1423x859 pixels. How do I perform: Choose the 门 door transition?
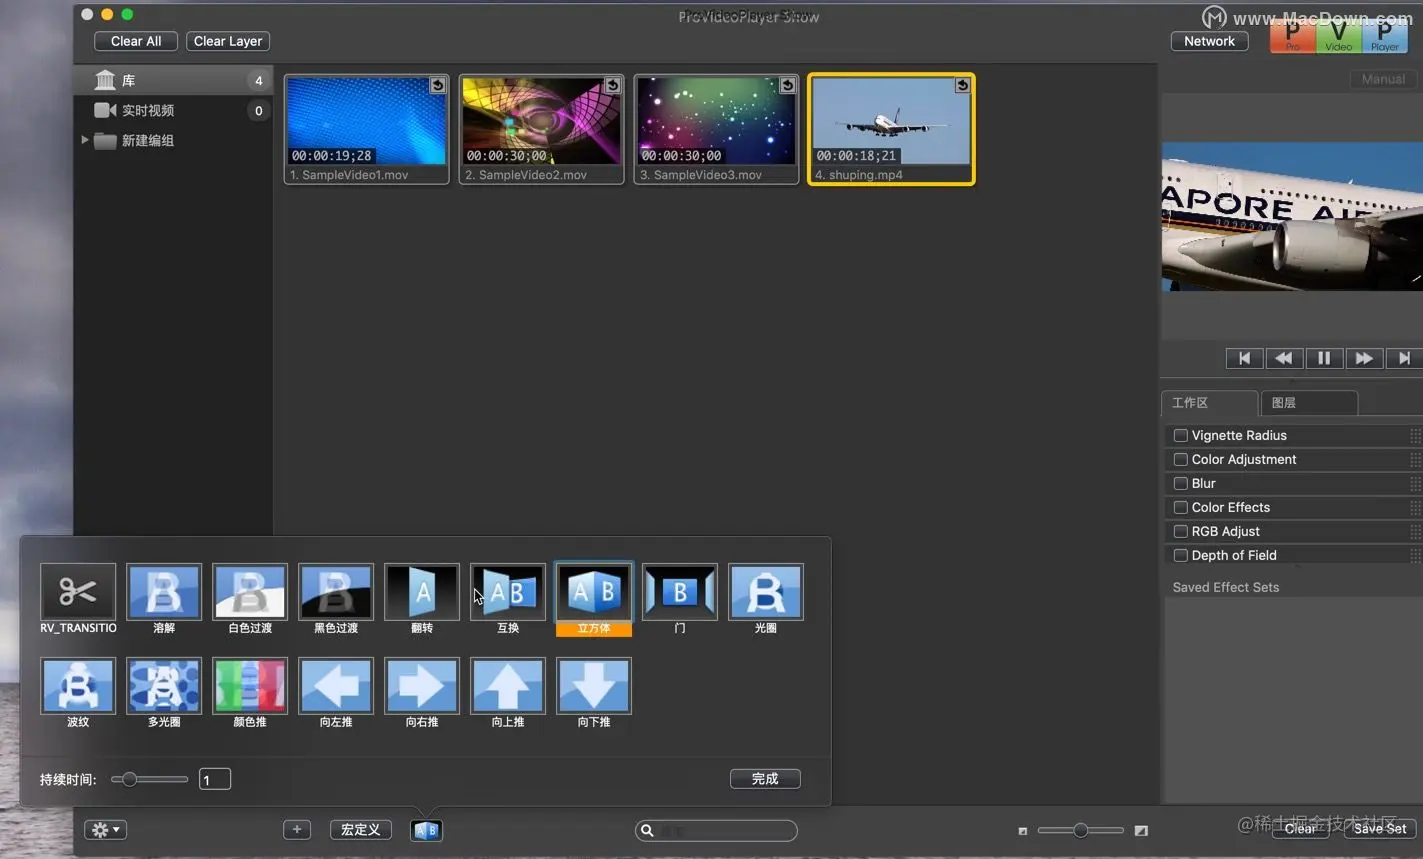[680, 591]
